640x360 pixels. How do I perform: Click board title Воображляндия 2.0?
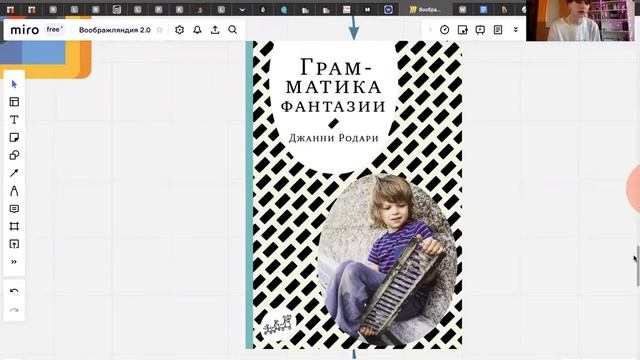(x=115, y=30)
